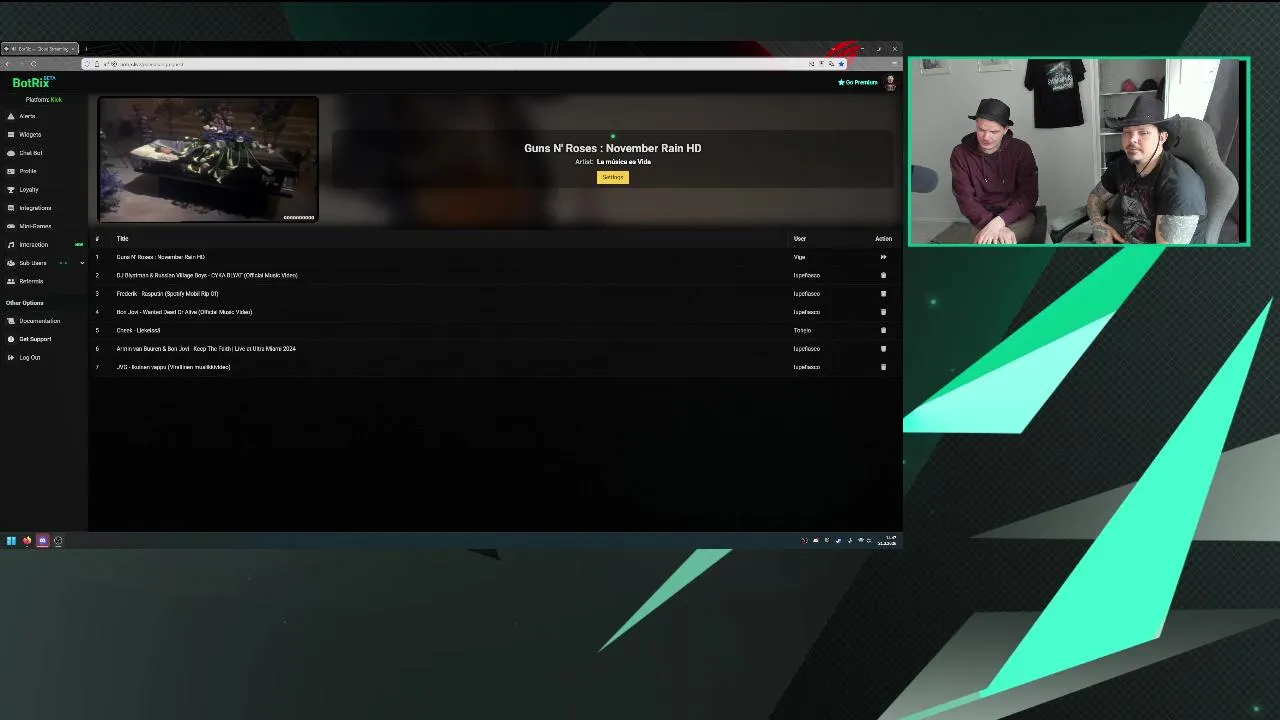Open a new browser tab
The image size is (1280, 720).
pos(86,49)
